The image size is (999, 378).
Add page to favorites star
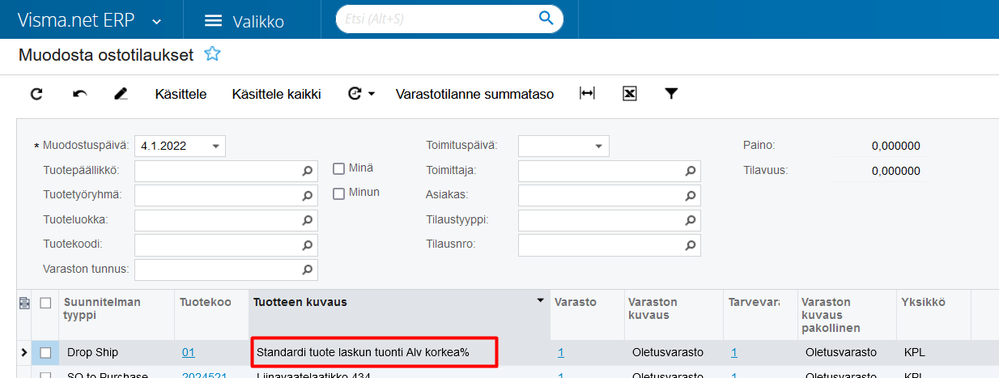(212, 54)
